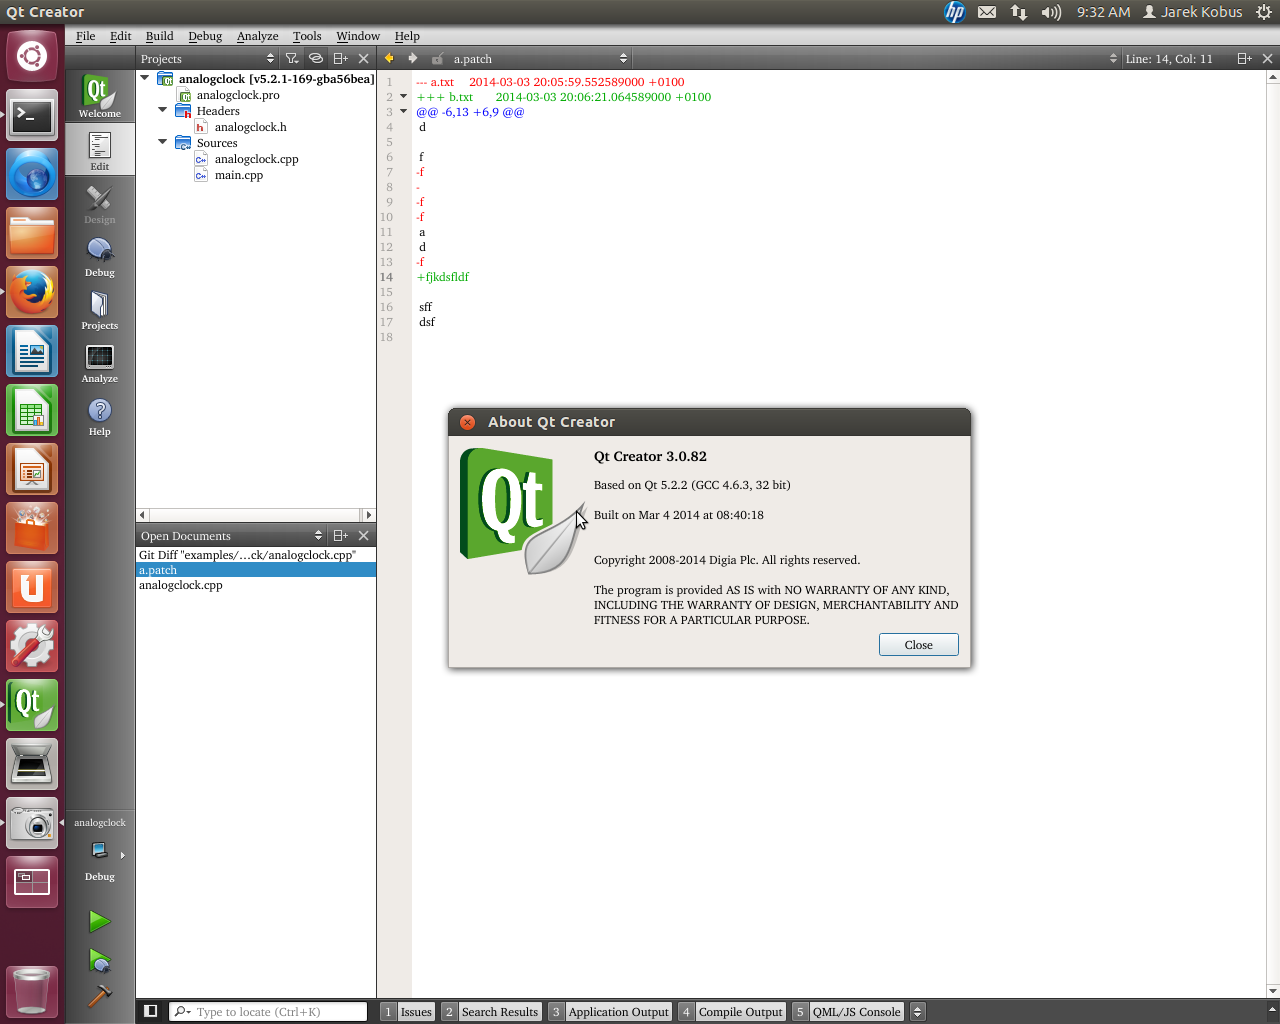This screenshot has height=1024, width=1280.
Task: Collapse the analogclock project node
Action: click(145, 78)
